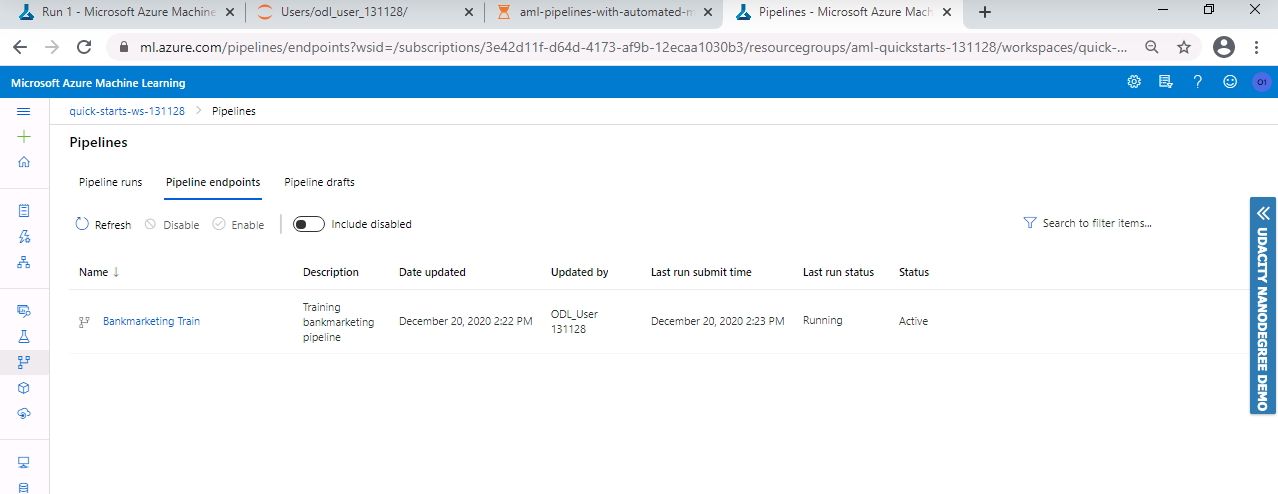The height and width of the screenshot is (494, 1278).
Task: Click the browser back arrow
Action: (20, 47)
